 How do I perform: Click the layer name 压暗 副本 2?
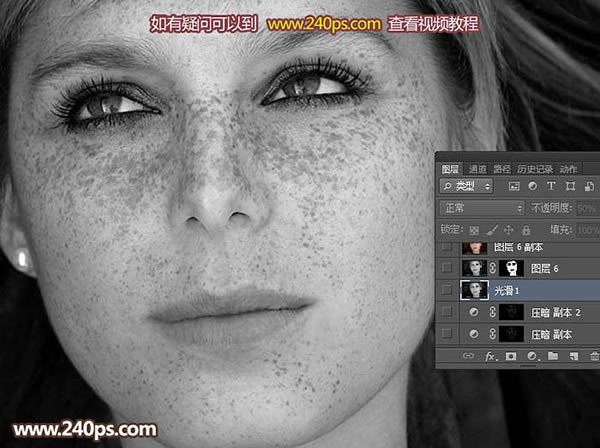tap(556, 313)
